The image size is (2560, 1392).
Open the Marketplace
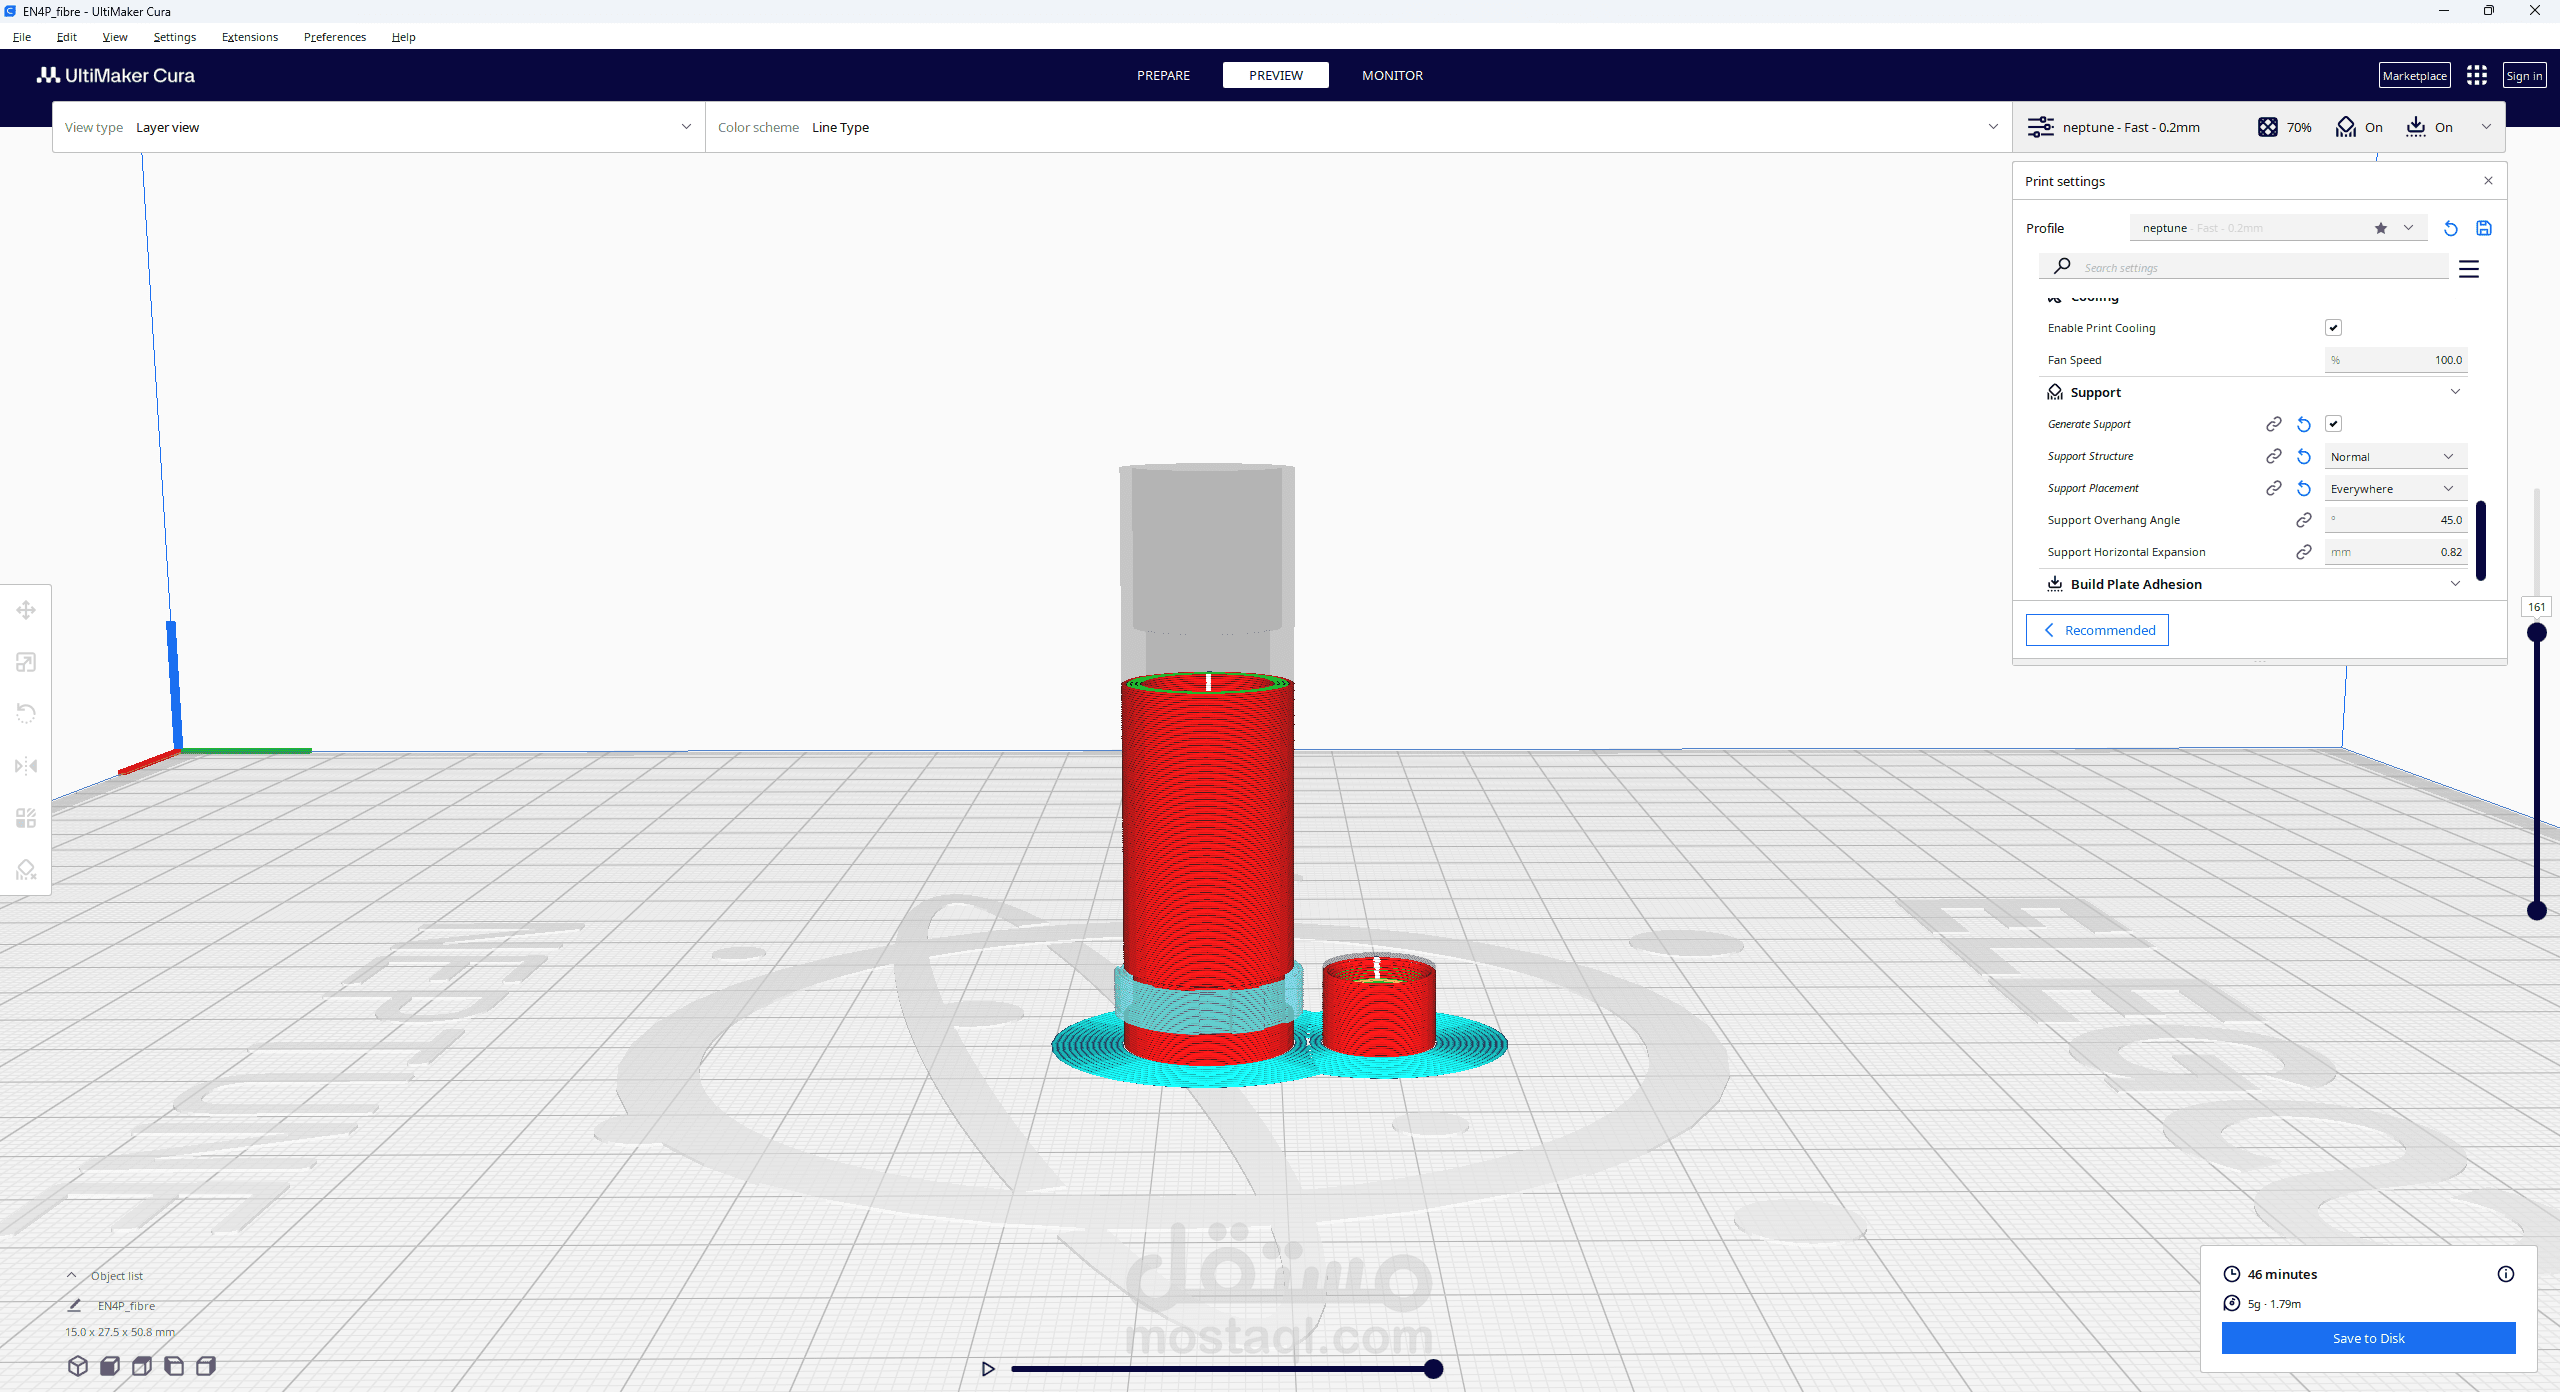click(2414, 76)
